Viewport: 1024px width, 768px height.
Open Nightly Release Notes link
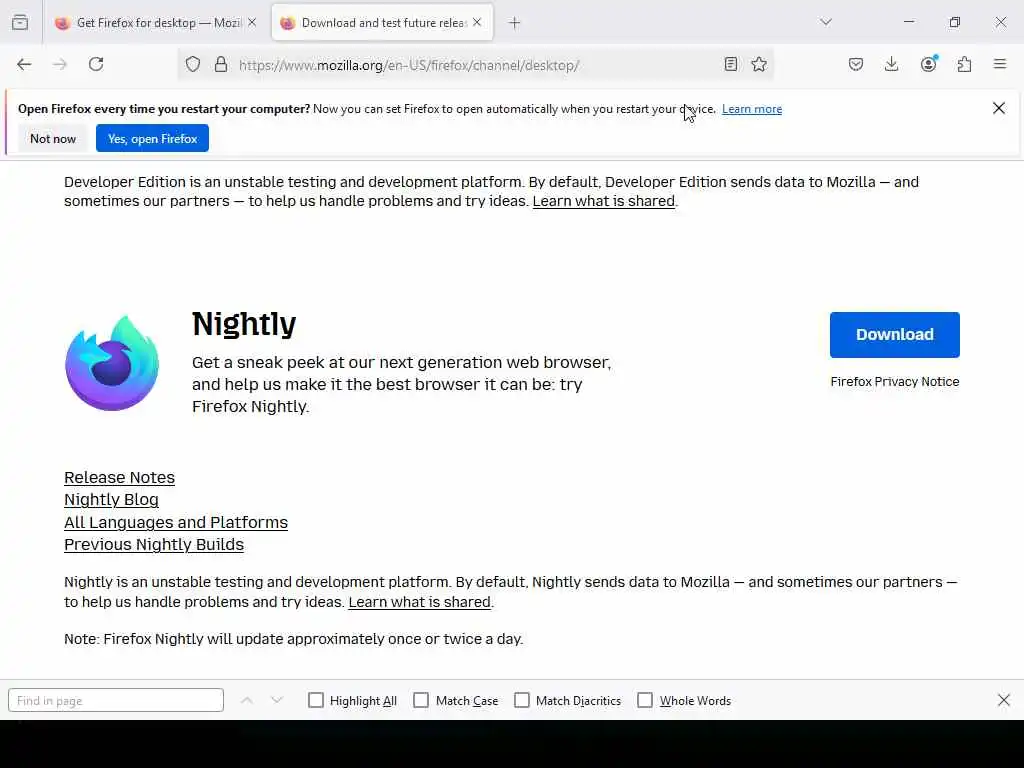coord(120,477)
